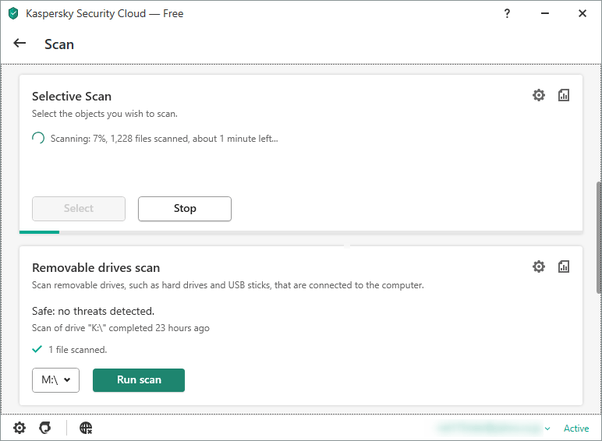
Task: Open application settings gear in status bar
Action: (20, 428)
